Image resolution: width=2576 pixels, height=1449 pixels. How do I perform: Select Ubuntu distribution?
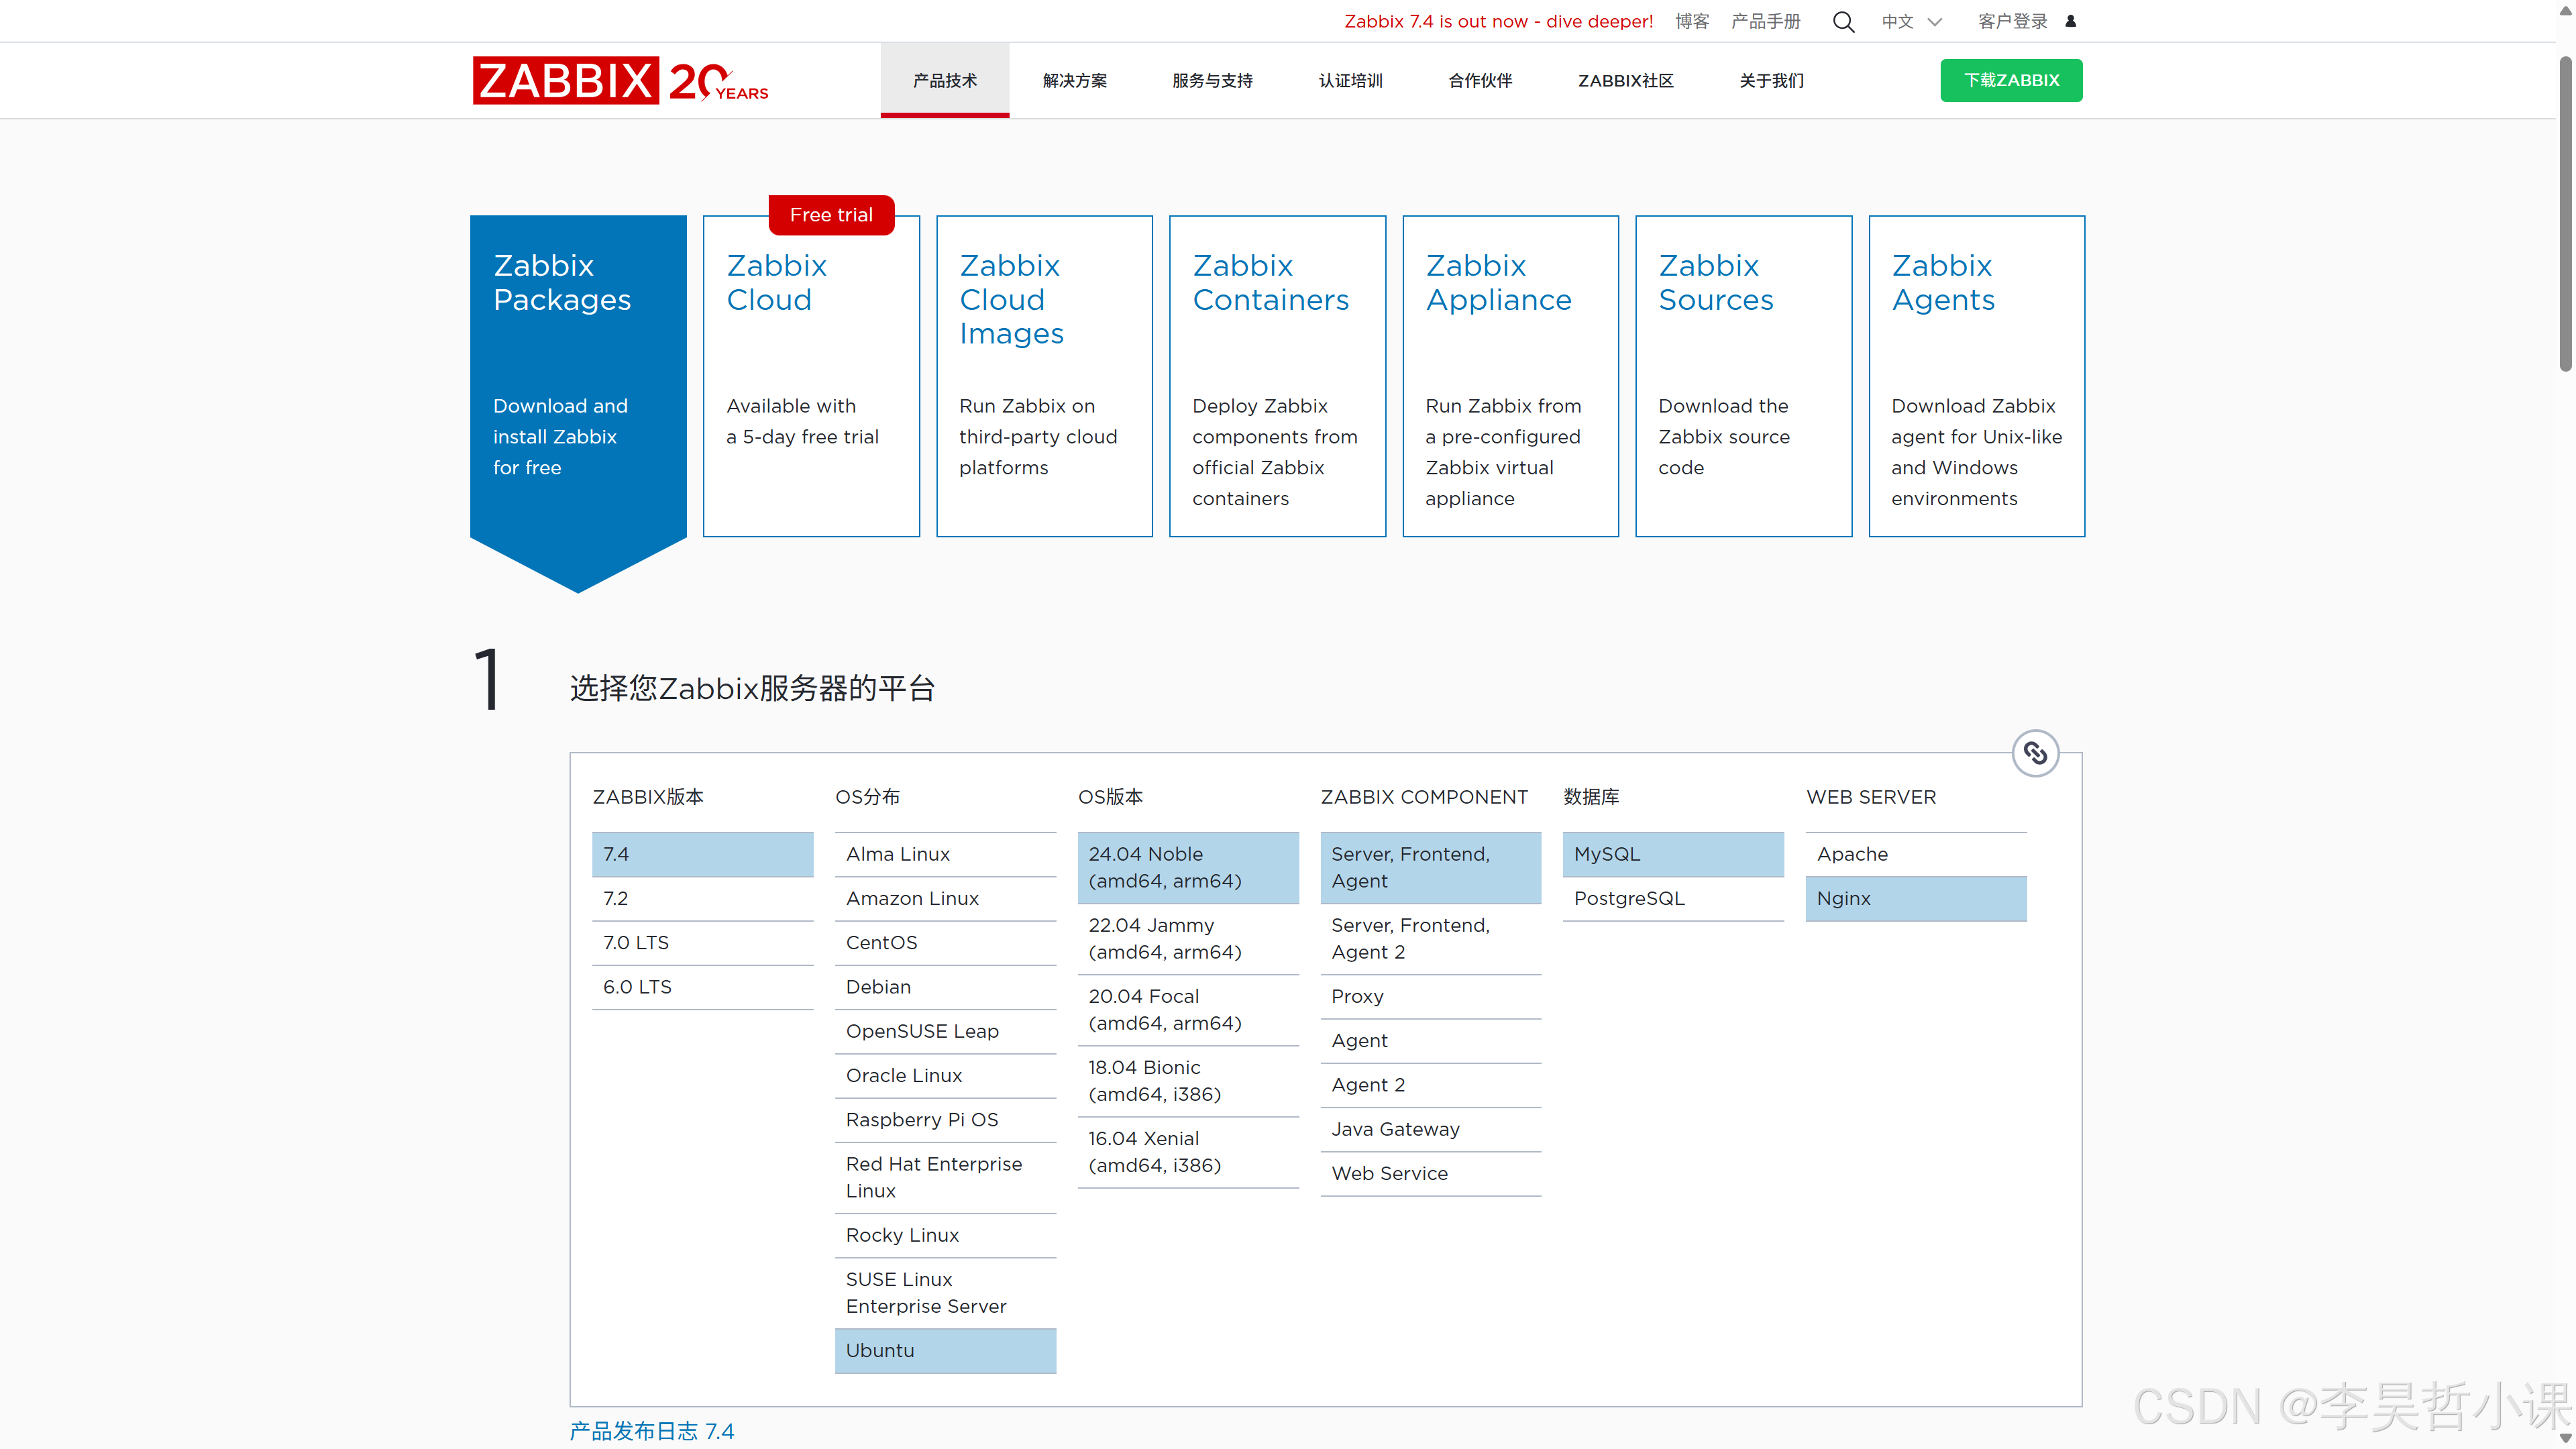[945, 1351]
